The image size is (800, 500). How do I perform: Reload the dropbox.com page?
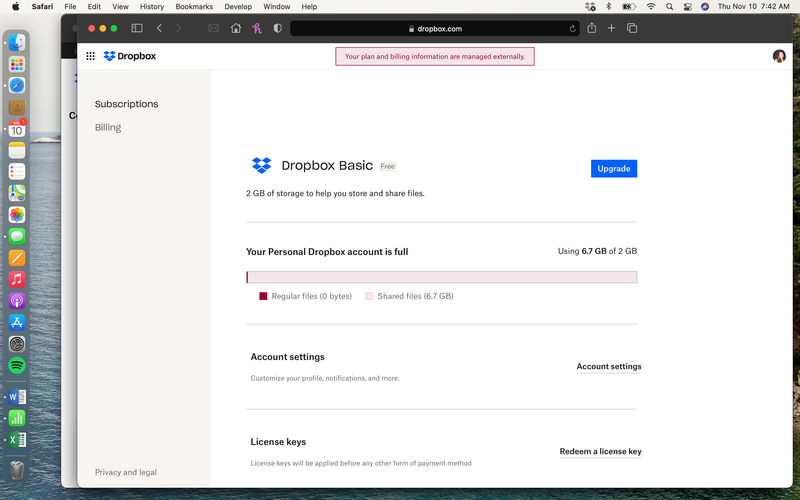click(573, 29)
